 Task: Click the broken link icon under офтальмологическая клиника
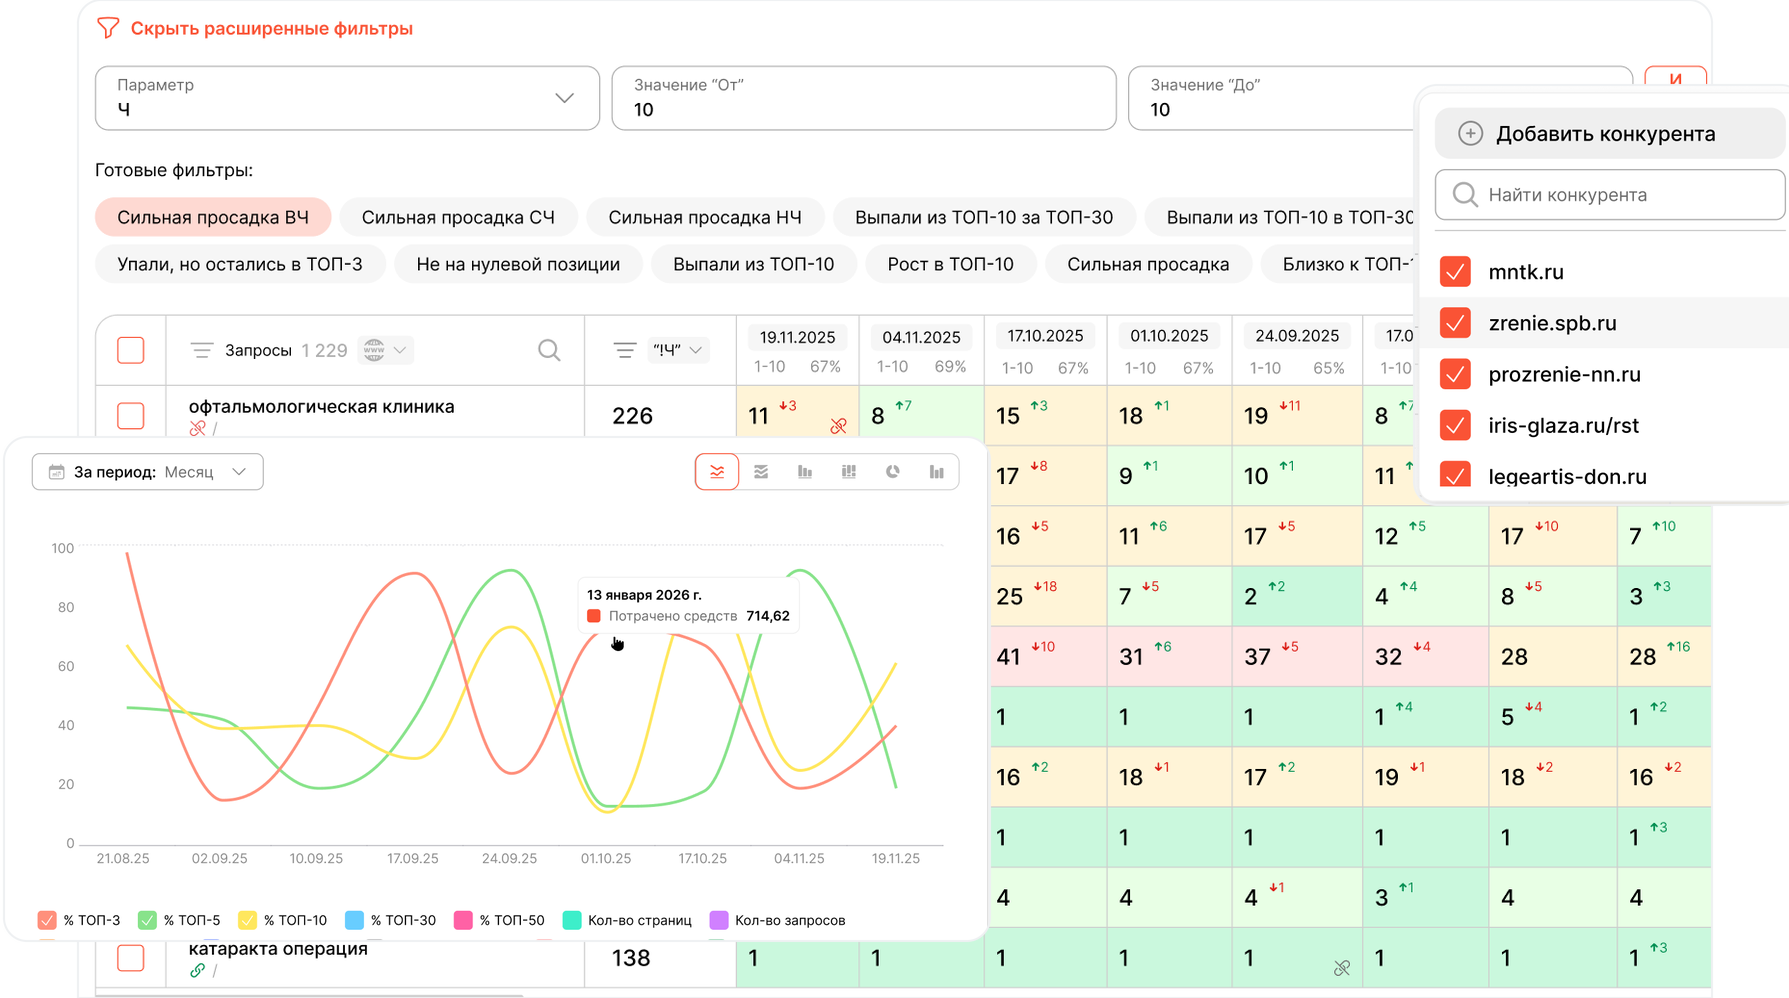pyautogui.click(x=197, y=428)
